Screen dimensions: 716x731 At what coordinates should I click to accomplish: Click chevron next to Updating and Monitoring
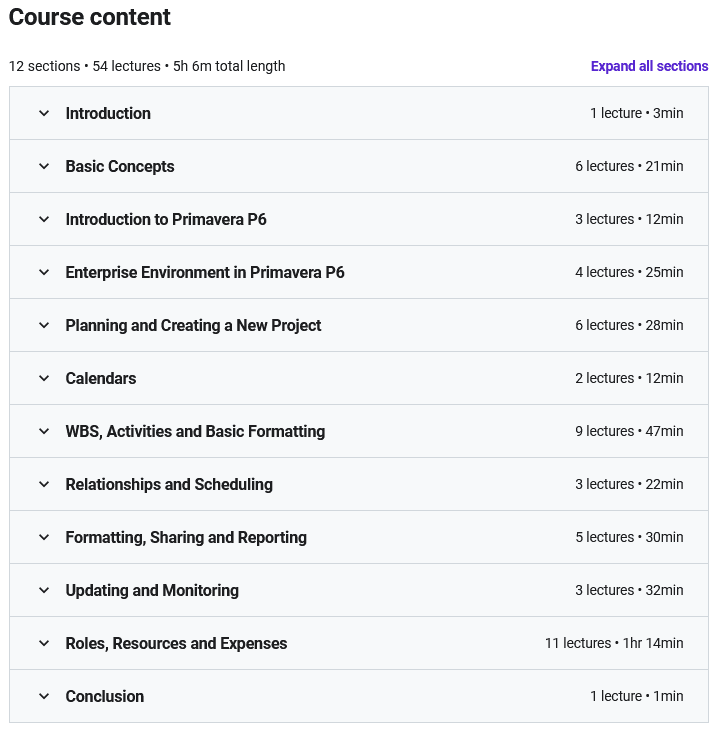coord(44,590)
